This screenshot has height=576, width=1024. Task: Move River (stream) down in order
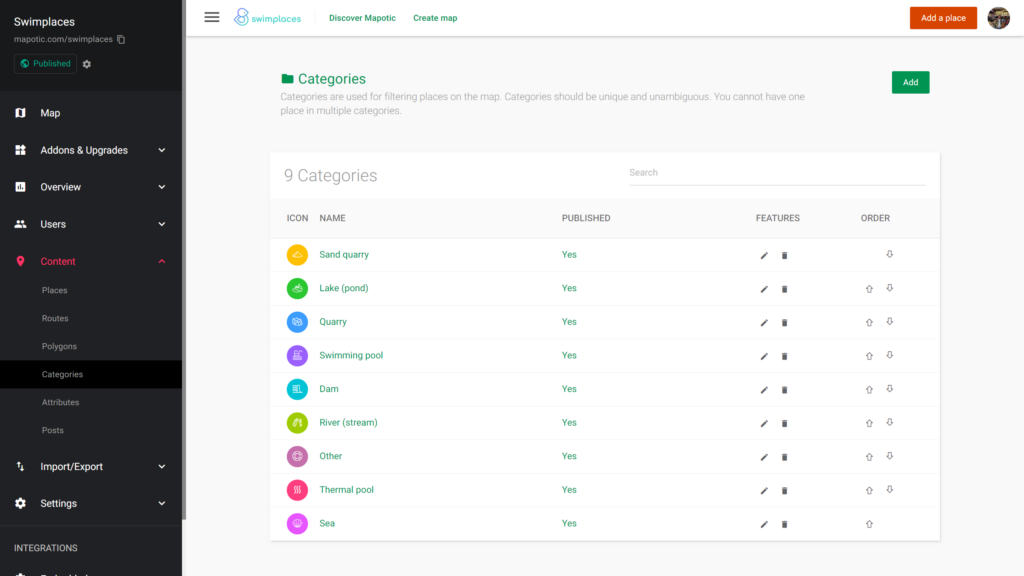click(889, 423)
